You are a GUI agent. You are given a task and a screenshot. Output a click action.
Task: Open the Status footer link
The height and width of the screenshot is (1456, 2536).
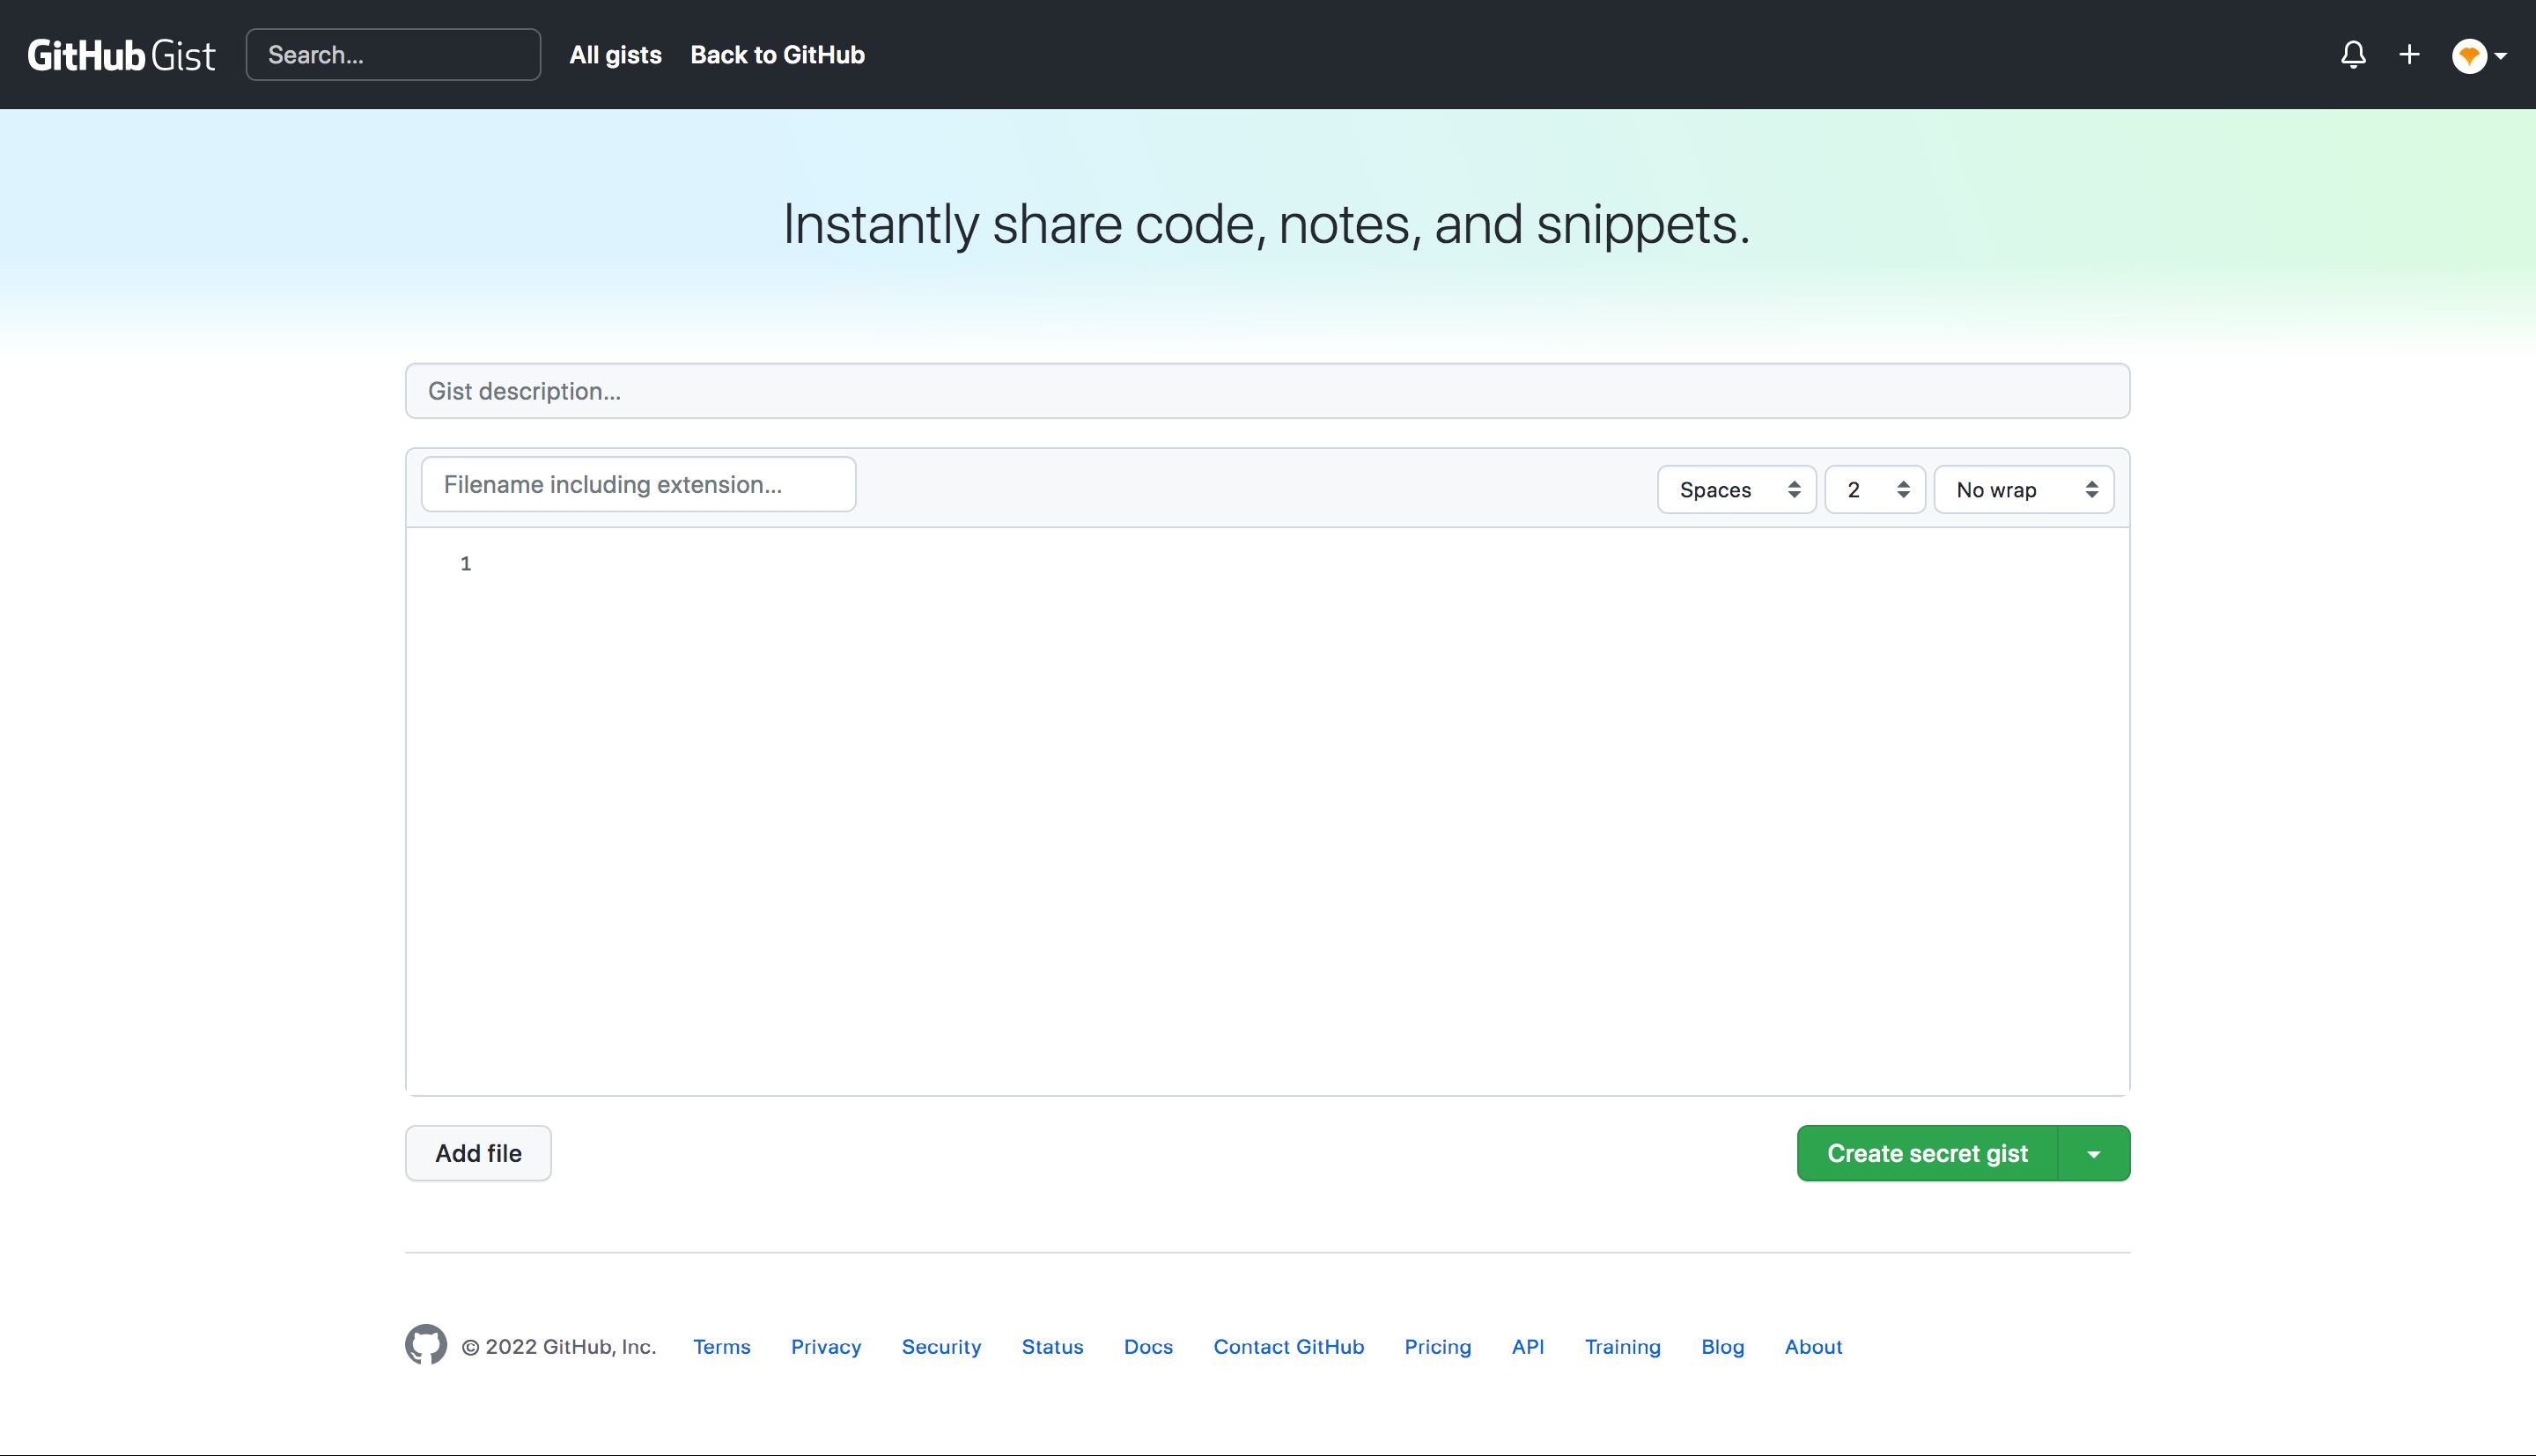point(1053,1347)
